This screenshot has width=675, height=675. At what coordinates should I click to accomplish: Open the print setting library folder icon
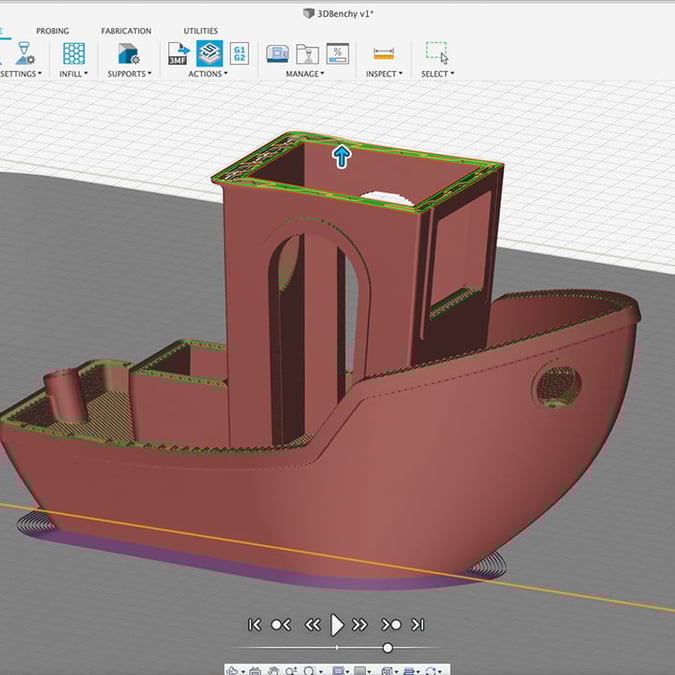(x=307, y=54)
